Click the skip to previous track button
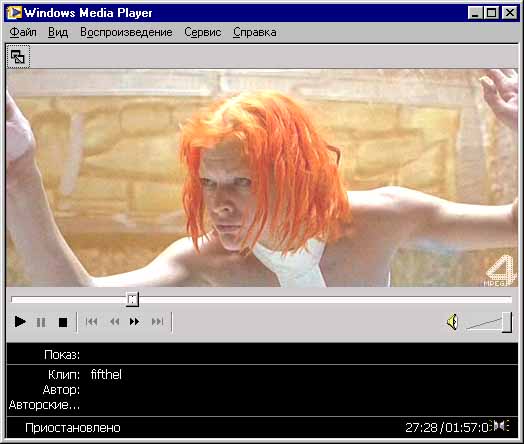524x444 pixels. [91, 322]
